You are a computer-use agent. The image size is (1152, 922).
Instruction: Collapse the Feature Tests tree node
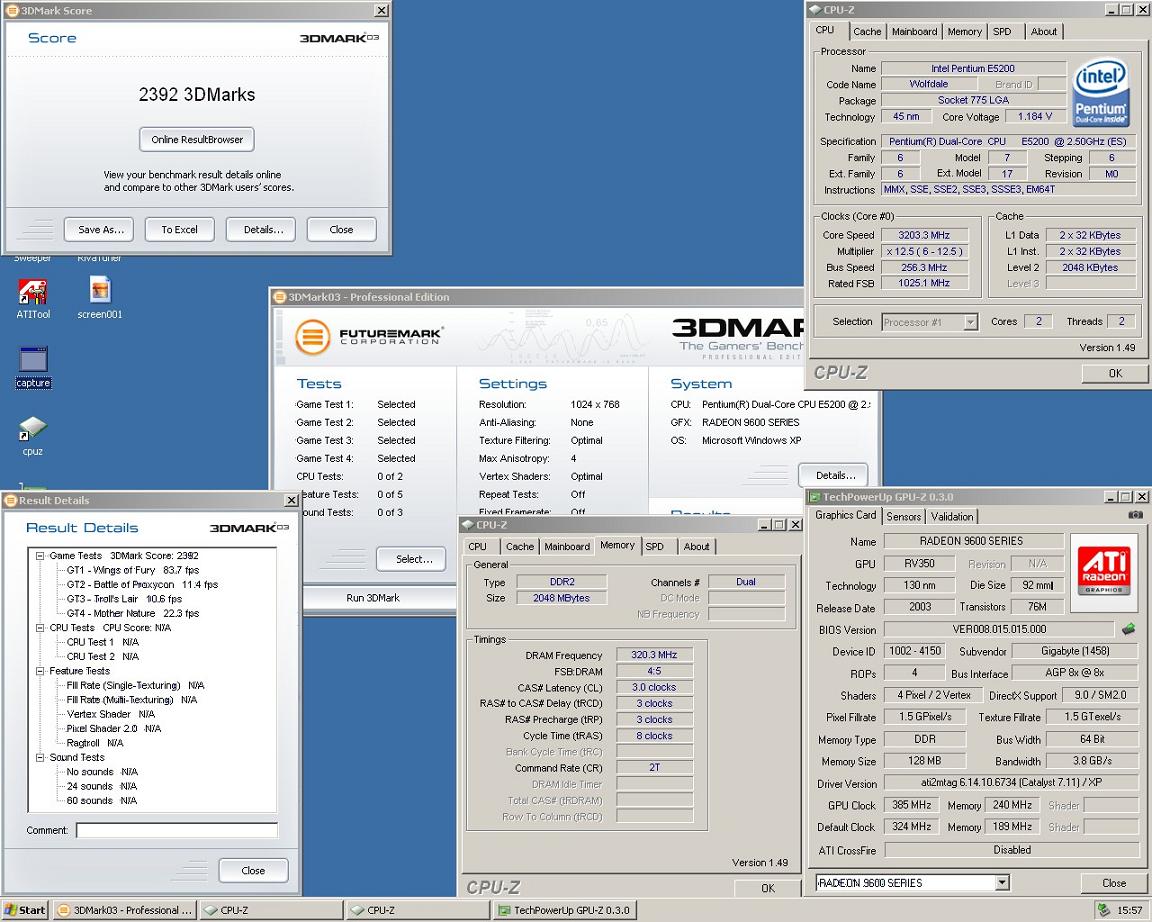(40, 671)
